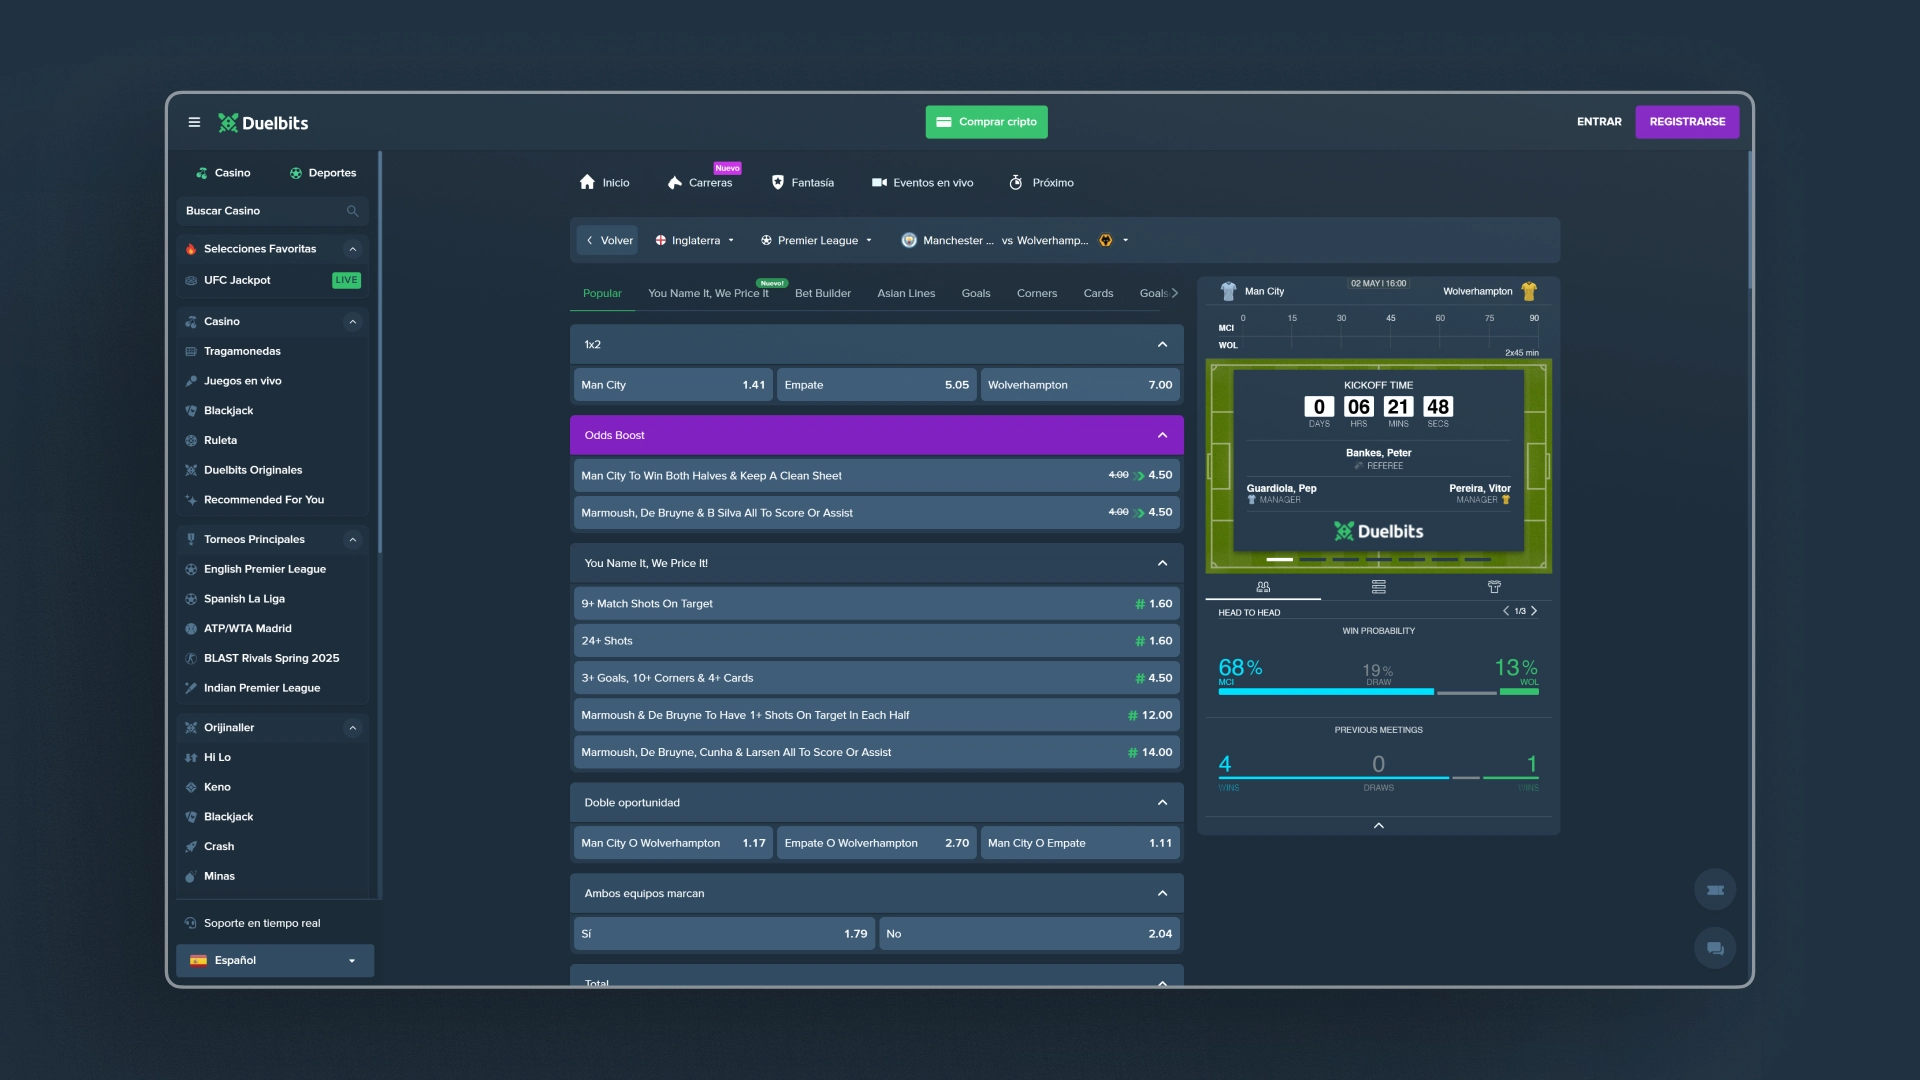Click the Comprar cripto button
This screenshot has height=1080, width=1920.
pyautogui.click(x=986, y=122)
